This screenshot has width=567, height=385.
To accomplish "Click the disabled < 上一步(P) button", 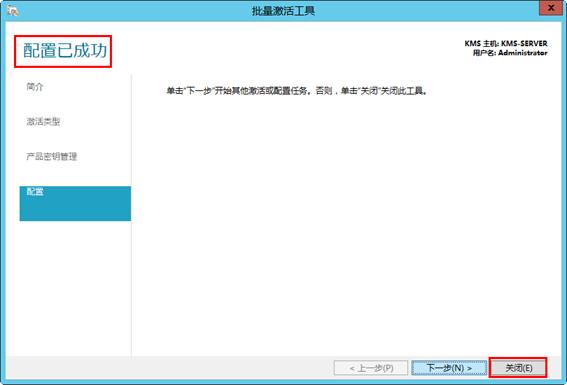I will (x=371, y=368).
